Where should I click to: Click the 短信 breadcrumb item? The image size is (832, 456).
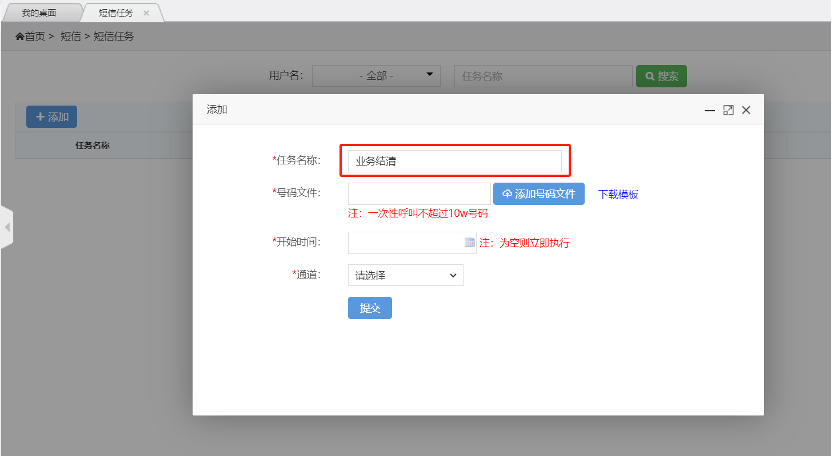click(70, 37)
